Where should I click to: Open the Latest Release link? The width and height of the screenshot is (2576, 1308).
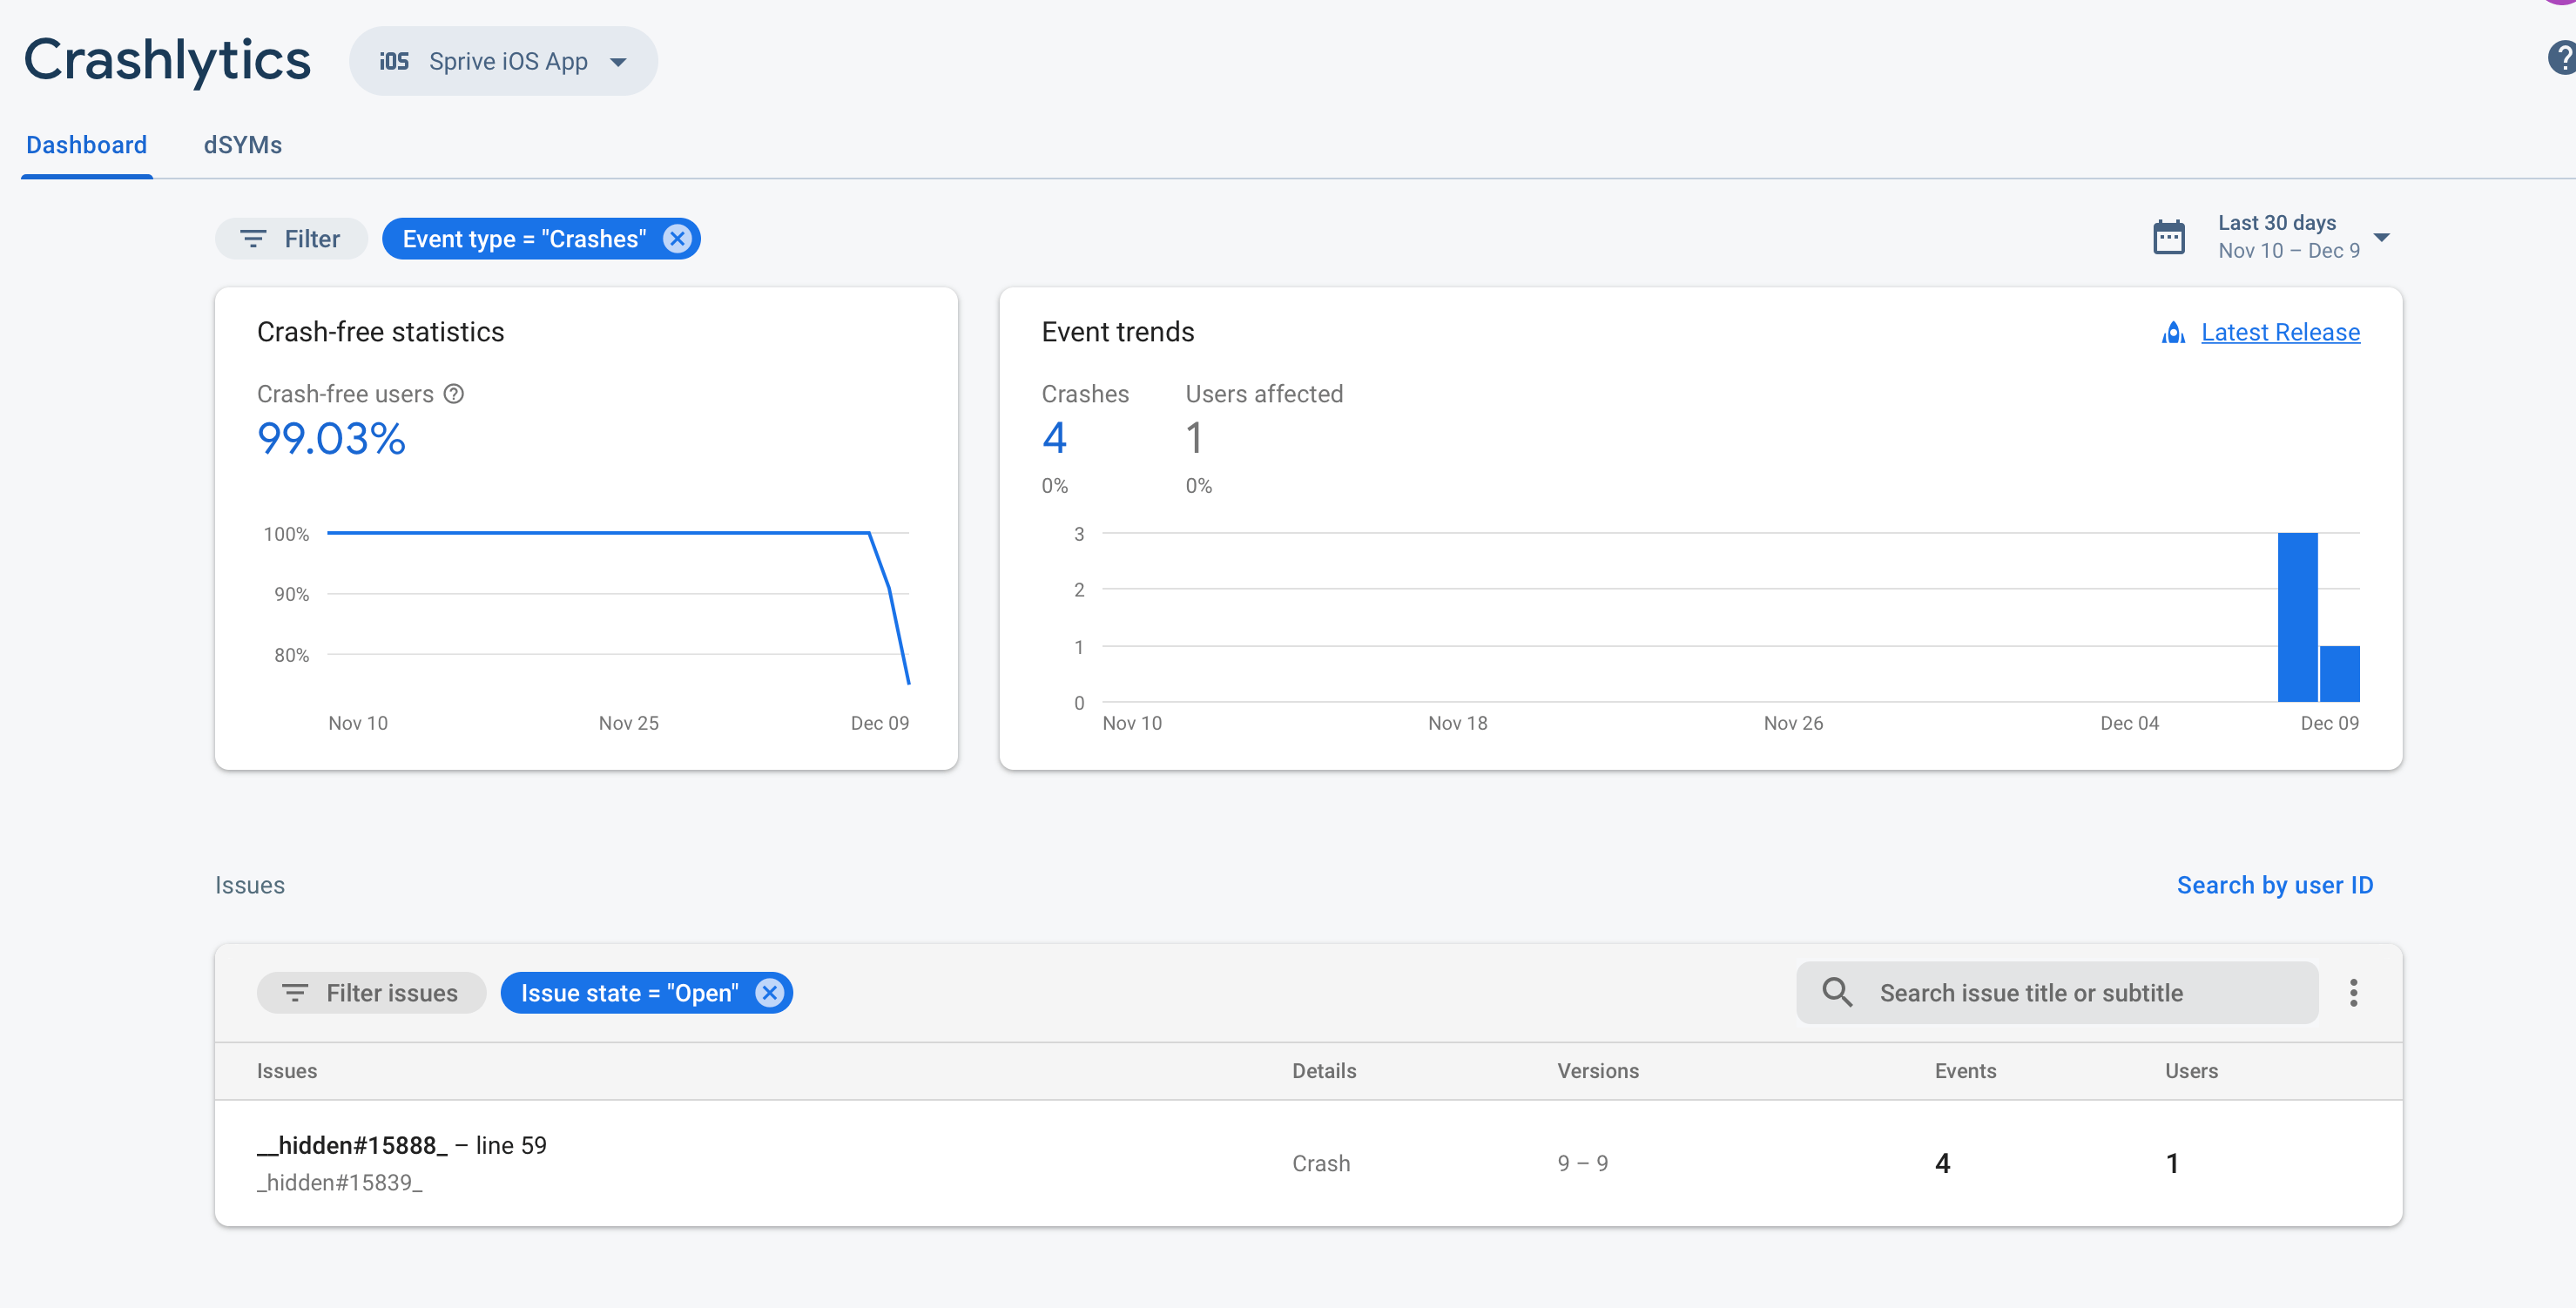[x=2280, y=332]
